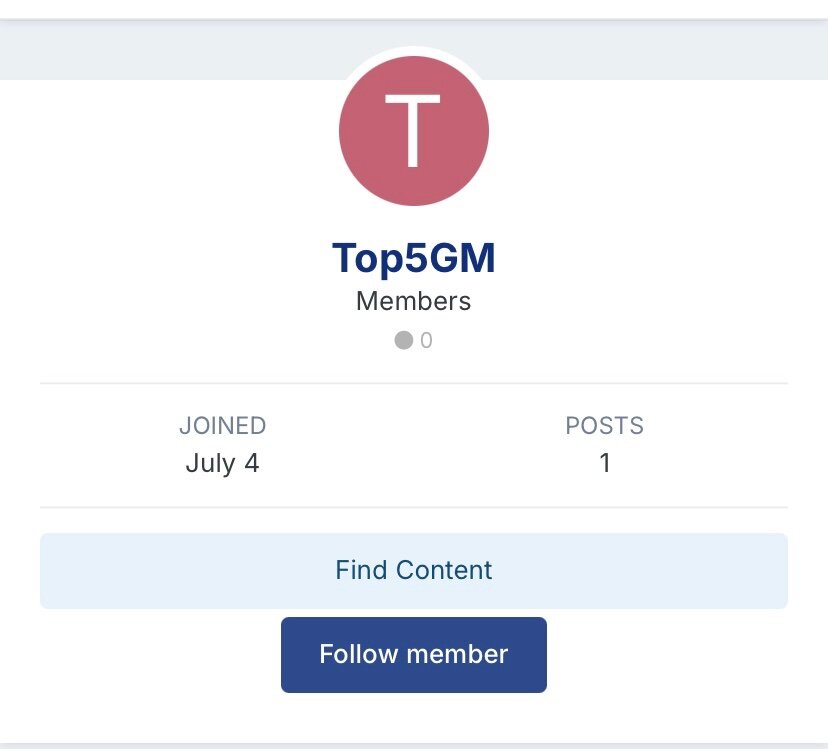Open the Top5GM username link

[x=413, y=259]
